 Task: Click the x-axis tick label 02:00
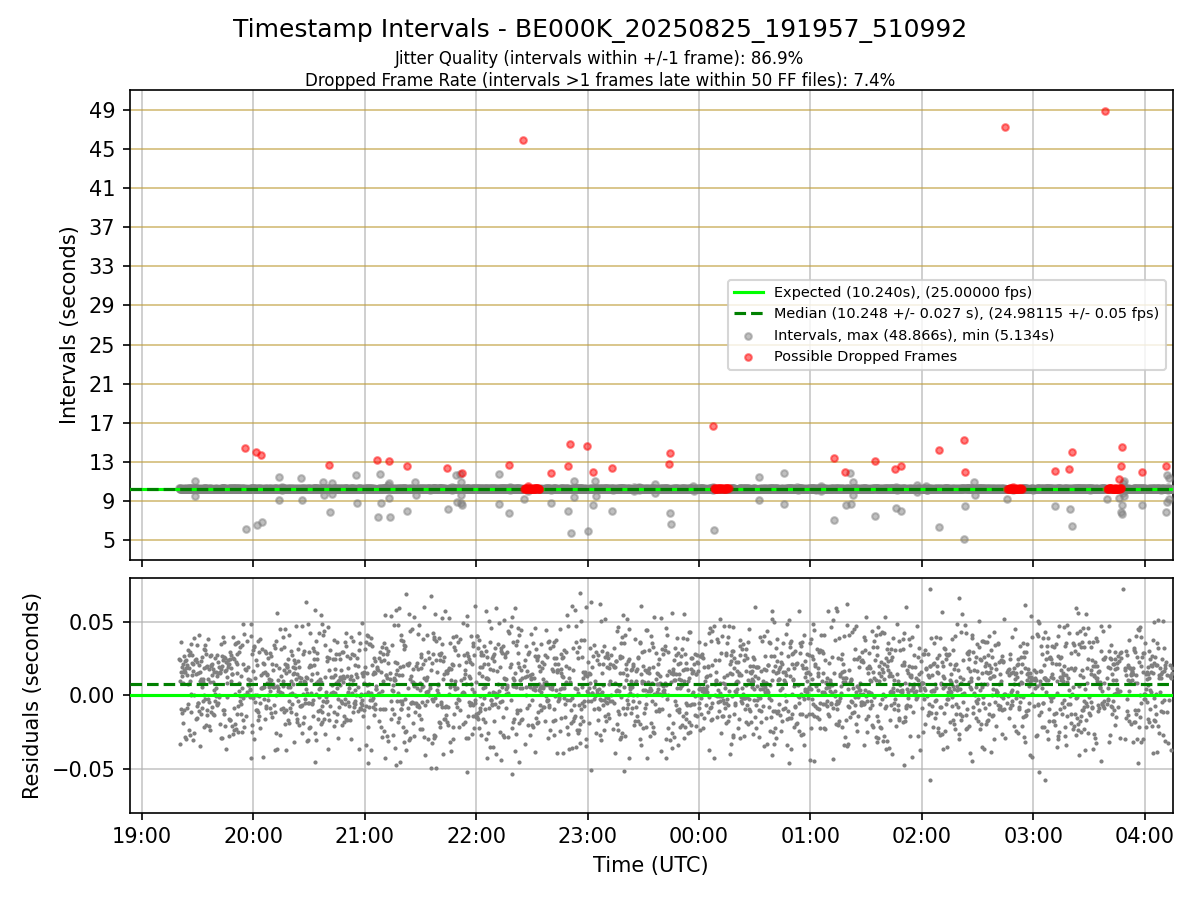tap(921, 835)
